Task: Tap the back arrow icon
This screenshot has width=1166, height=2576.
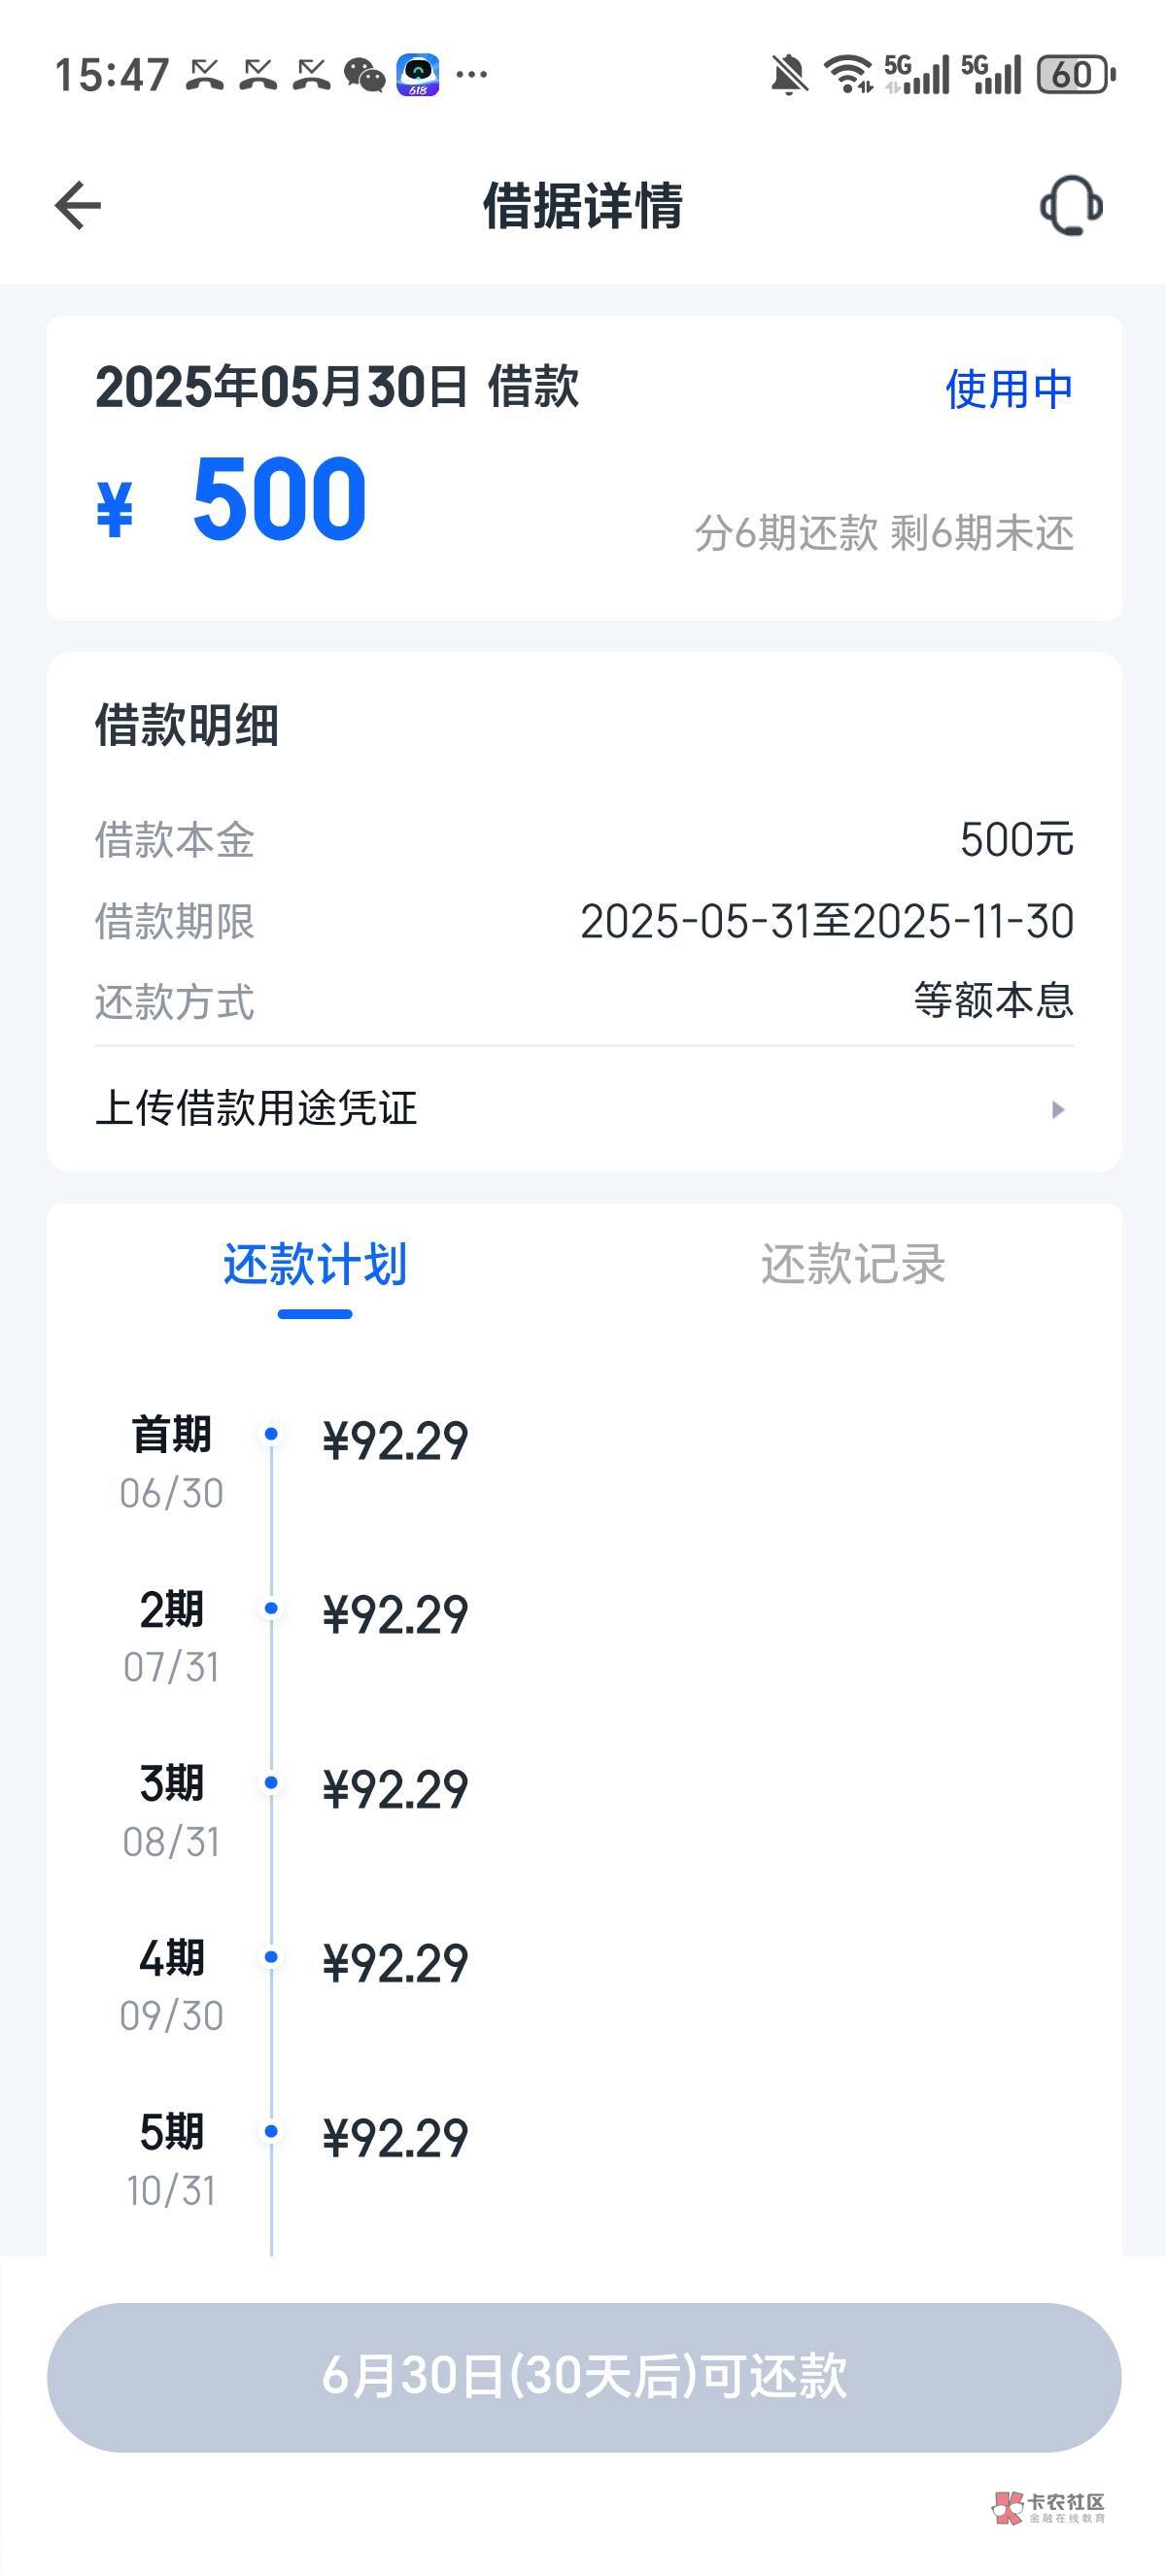Action: tap(78, 206)
